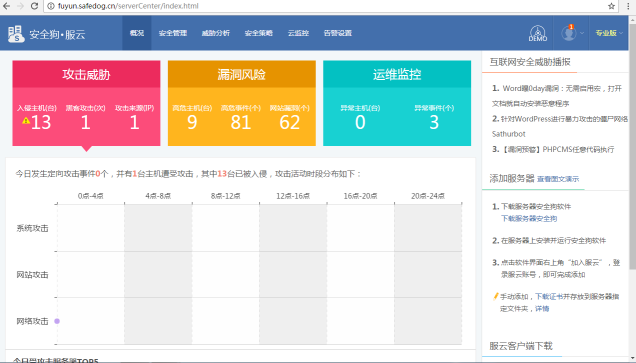636x363 pixels.
Task: Click the 12点-16点 time column header
Action: point(293,196)
